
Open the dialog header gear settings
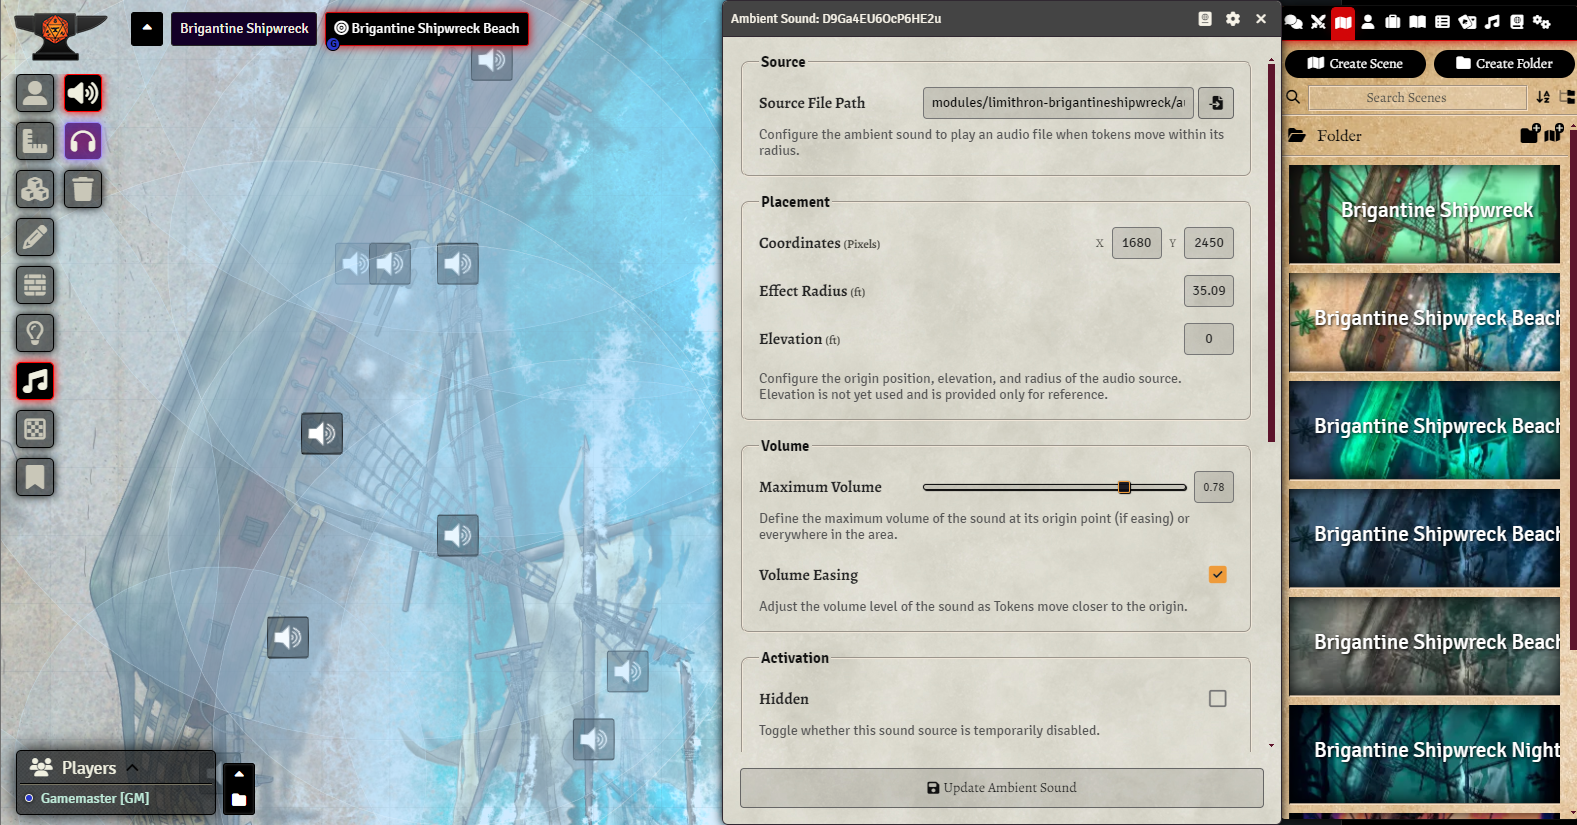(x=1233, y=19)
